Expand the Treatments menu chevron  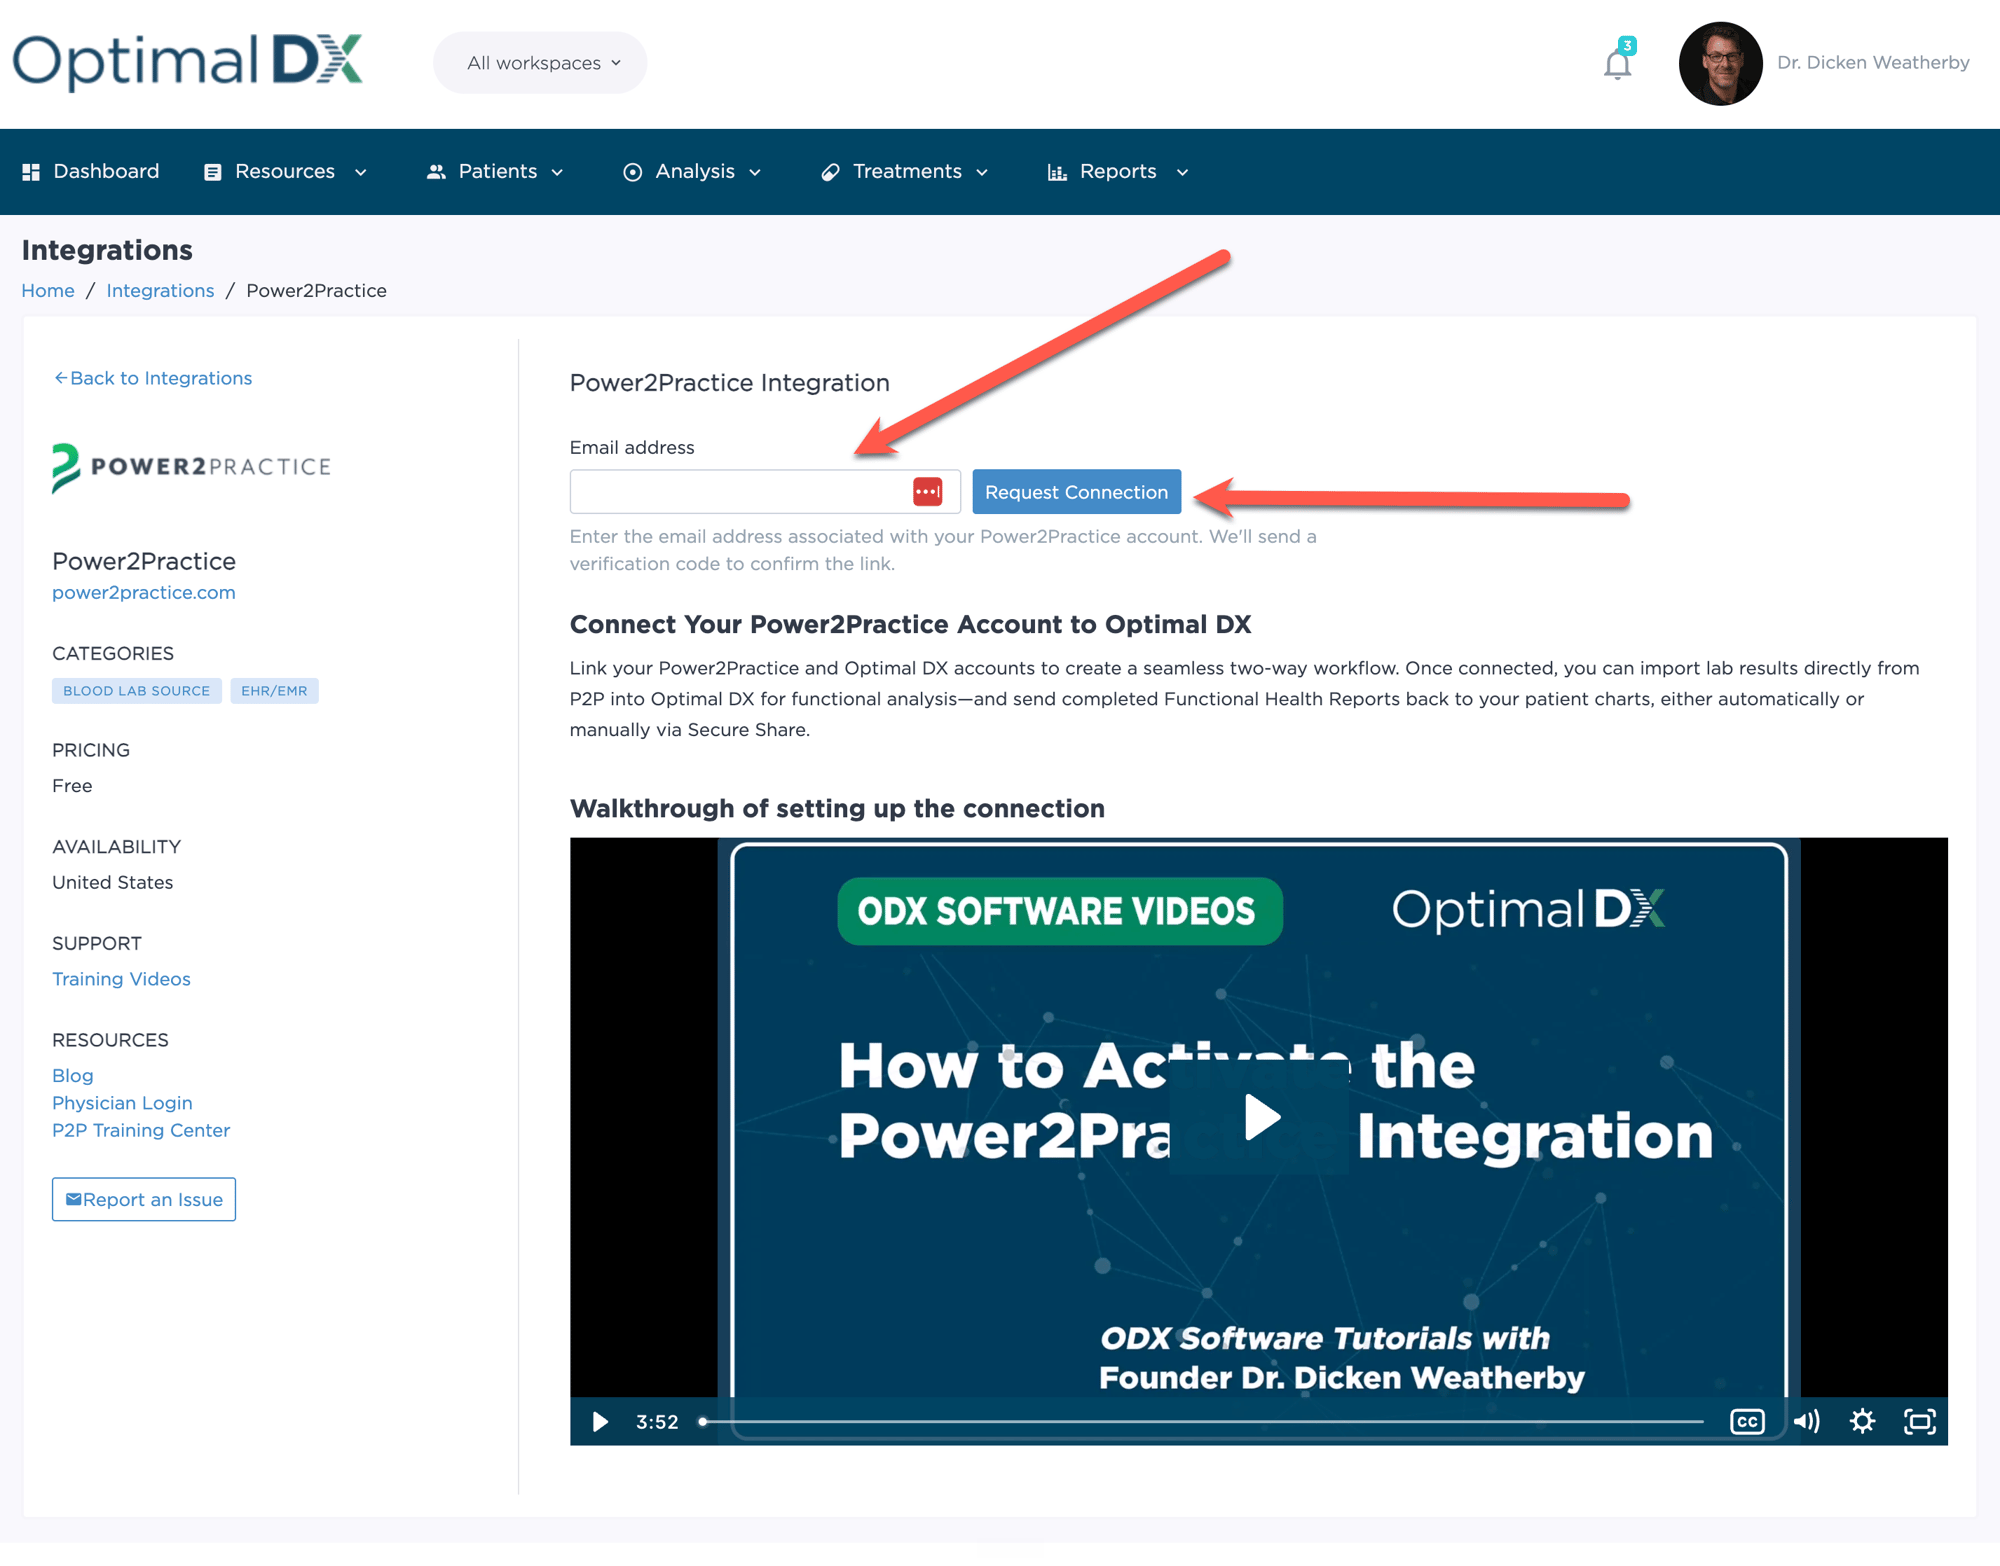pos(982,173)
